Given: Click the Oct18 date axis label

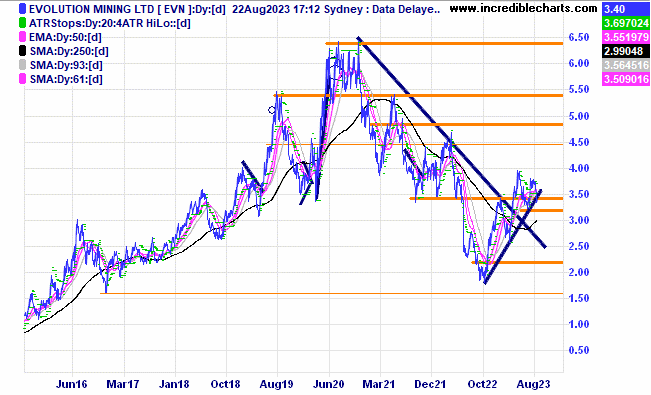Looking at the screenshot, I should point(226,384).
